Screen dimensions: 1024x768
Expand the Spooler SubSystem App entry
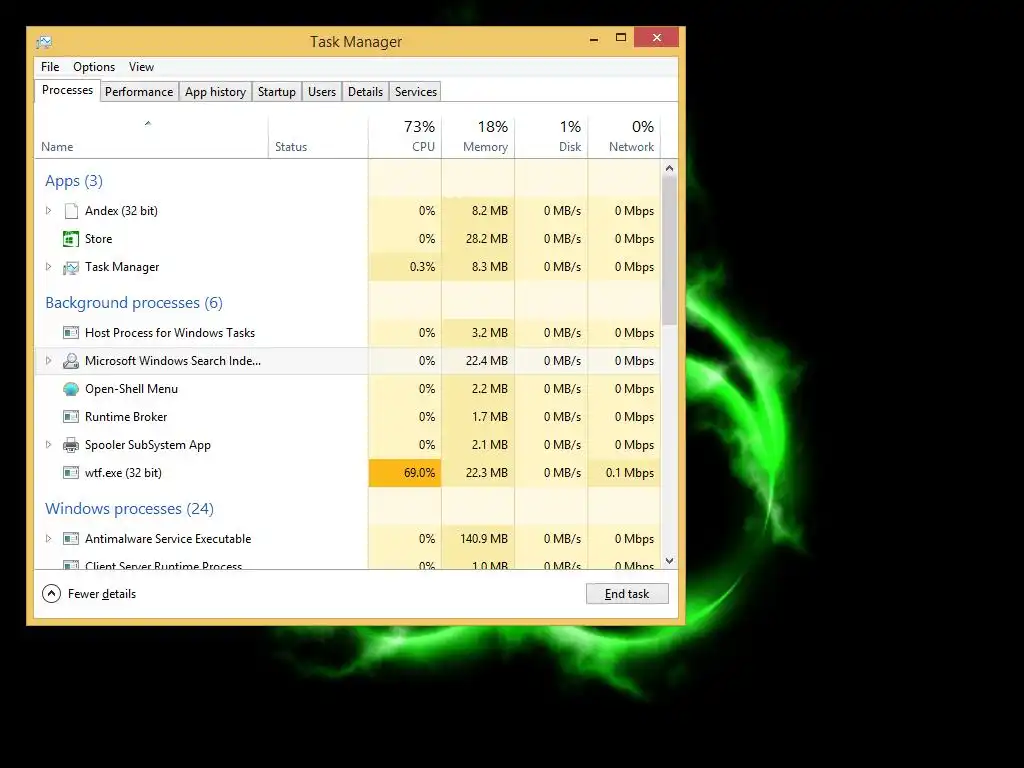(48, 445)
